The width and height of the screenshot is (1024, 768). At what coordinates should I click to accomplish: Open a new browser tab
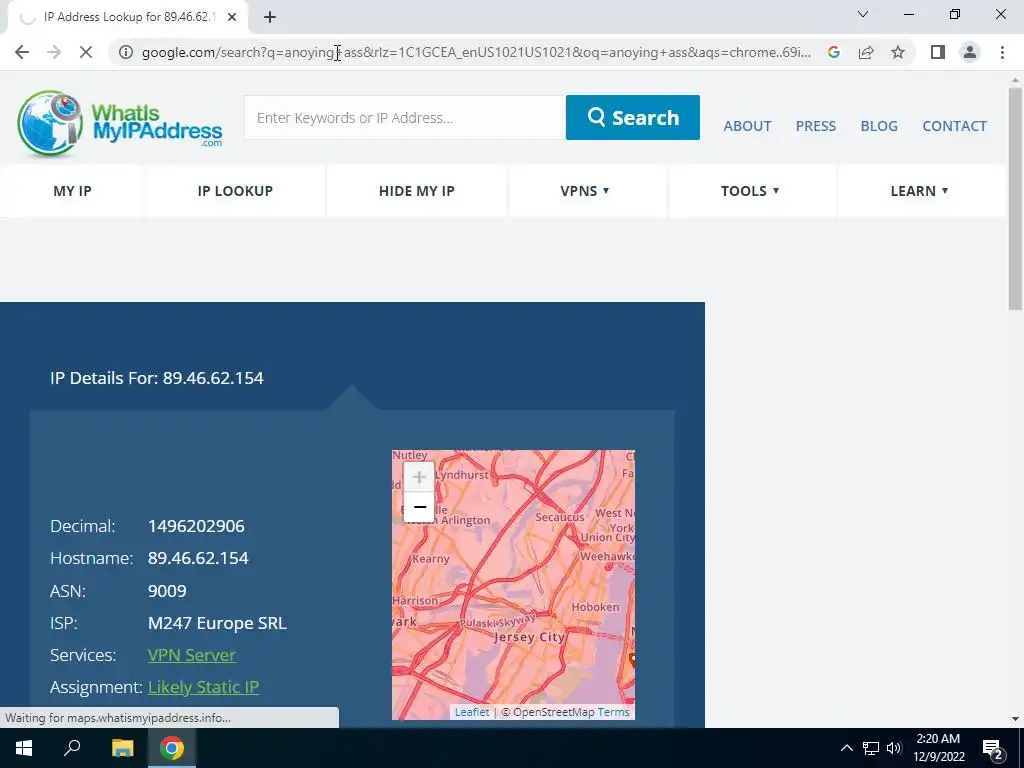click(x=270, y=17)
